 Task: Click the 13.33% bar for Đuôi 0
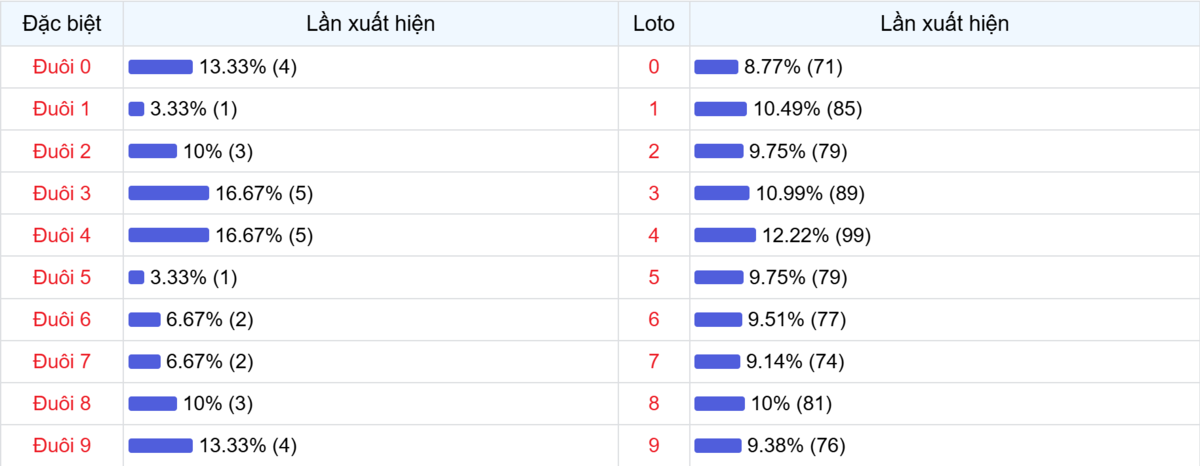160,67
